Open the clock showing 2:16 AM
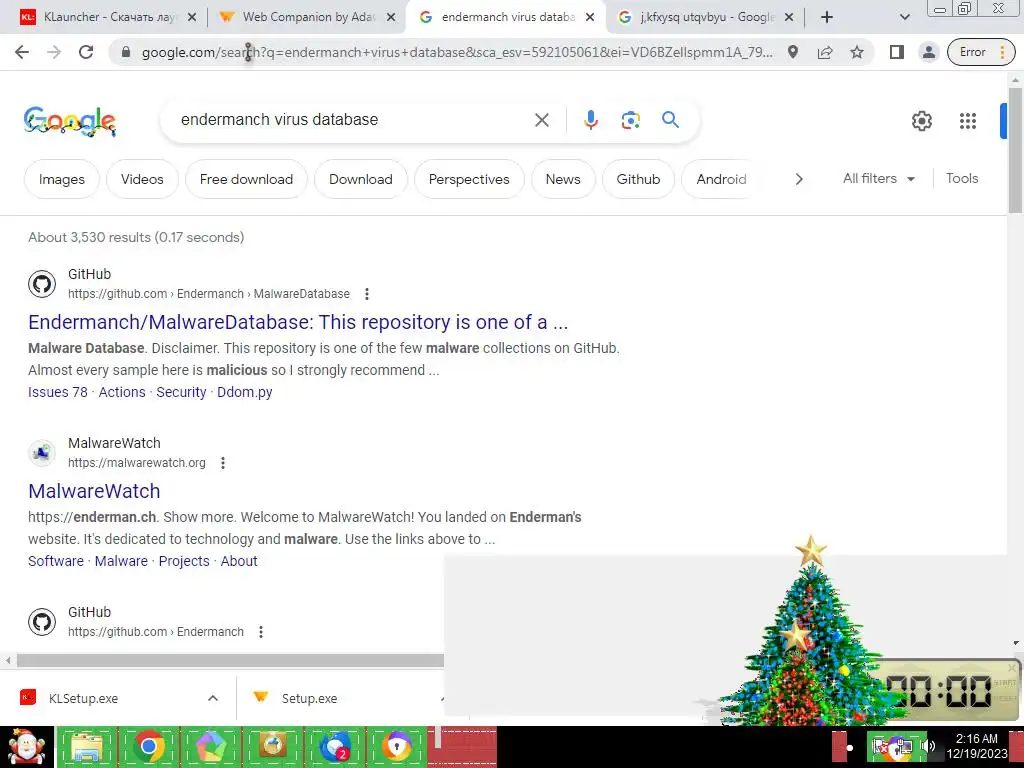Screen dimensions: 1024x768 [x=977, y=746]
